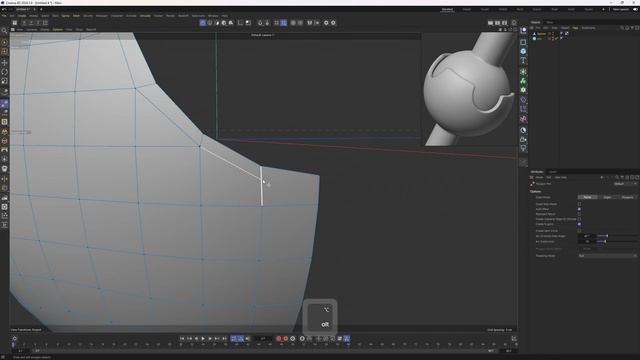Go to the end of the animation
640x360 pixels.
point(224,338)
